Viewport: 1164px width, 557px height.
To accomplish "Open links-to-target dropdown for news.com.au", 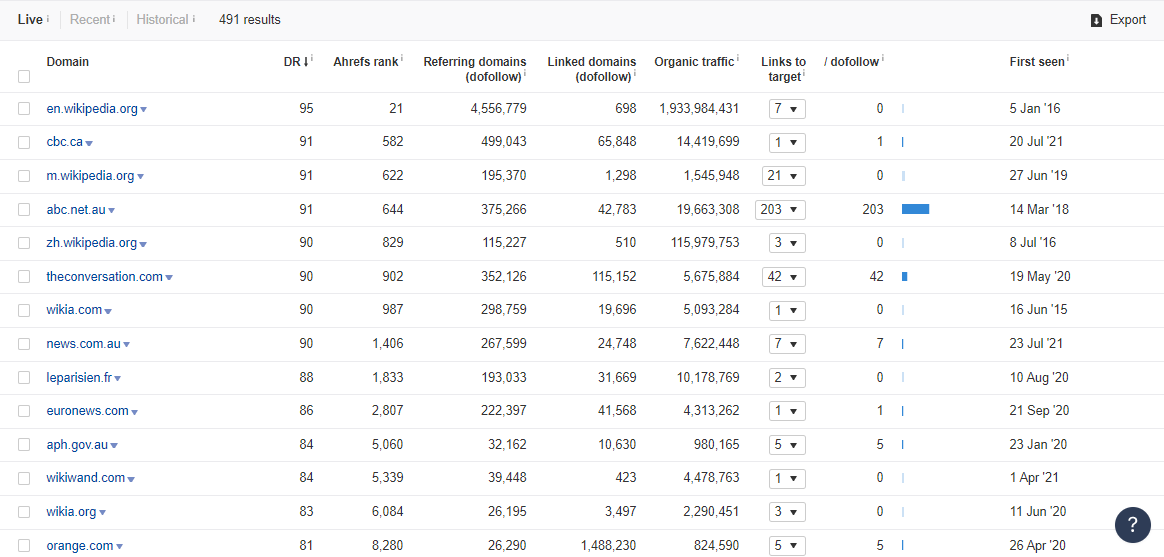I will [x=787, y=344].
